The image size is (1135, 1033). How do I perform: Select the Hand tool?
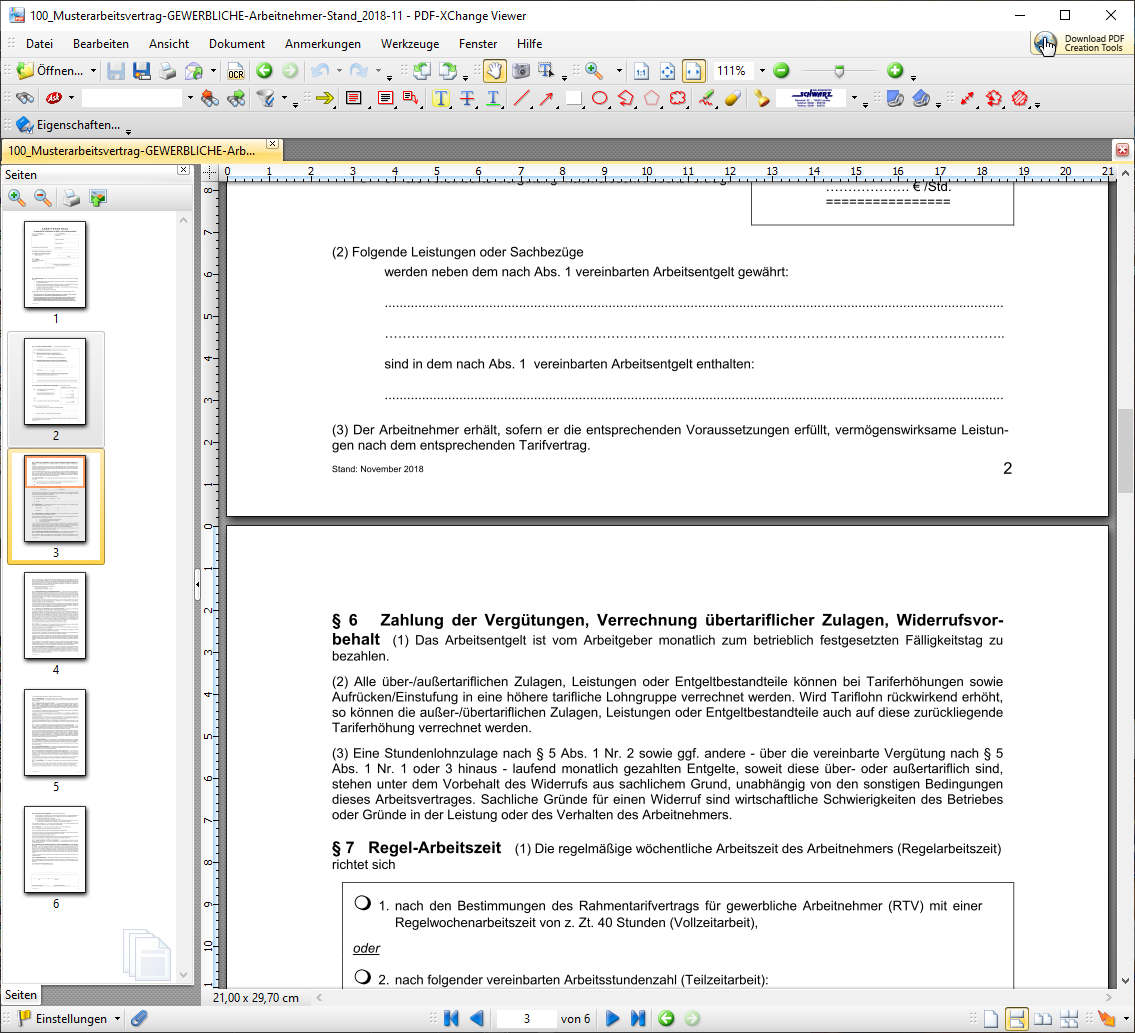coord(494,71)
